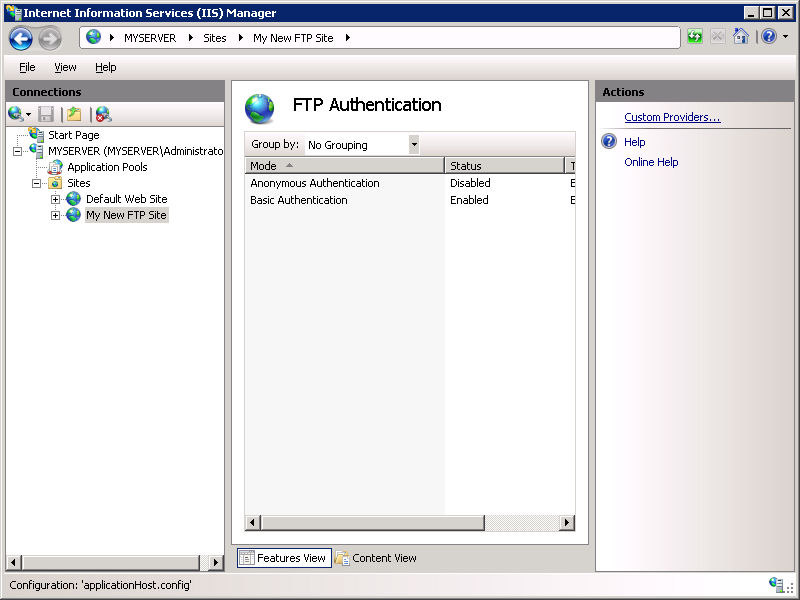
Task: Click the Create New Connection folder icon
Action: coord(72,113)
